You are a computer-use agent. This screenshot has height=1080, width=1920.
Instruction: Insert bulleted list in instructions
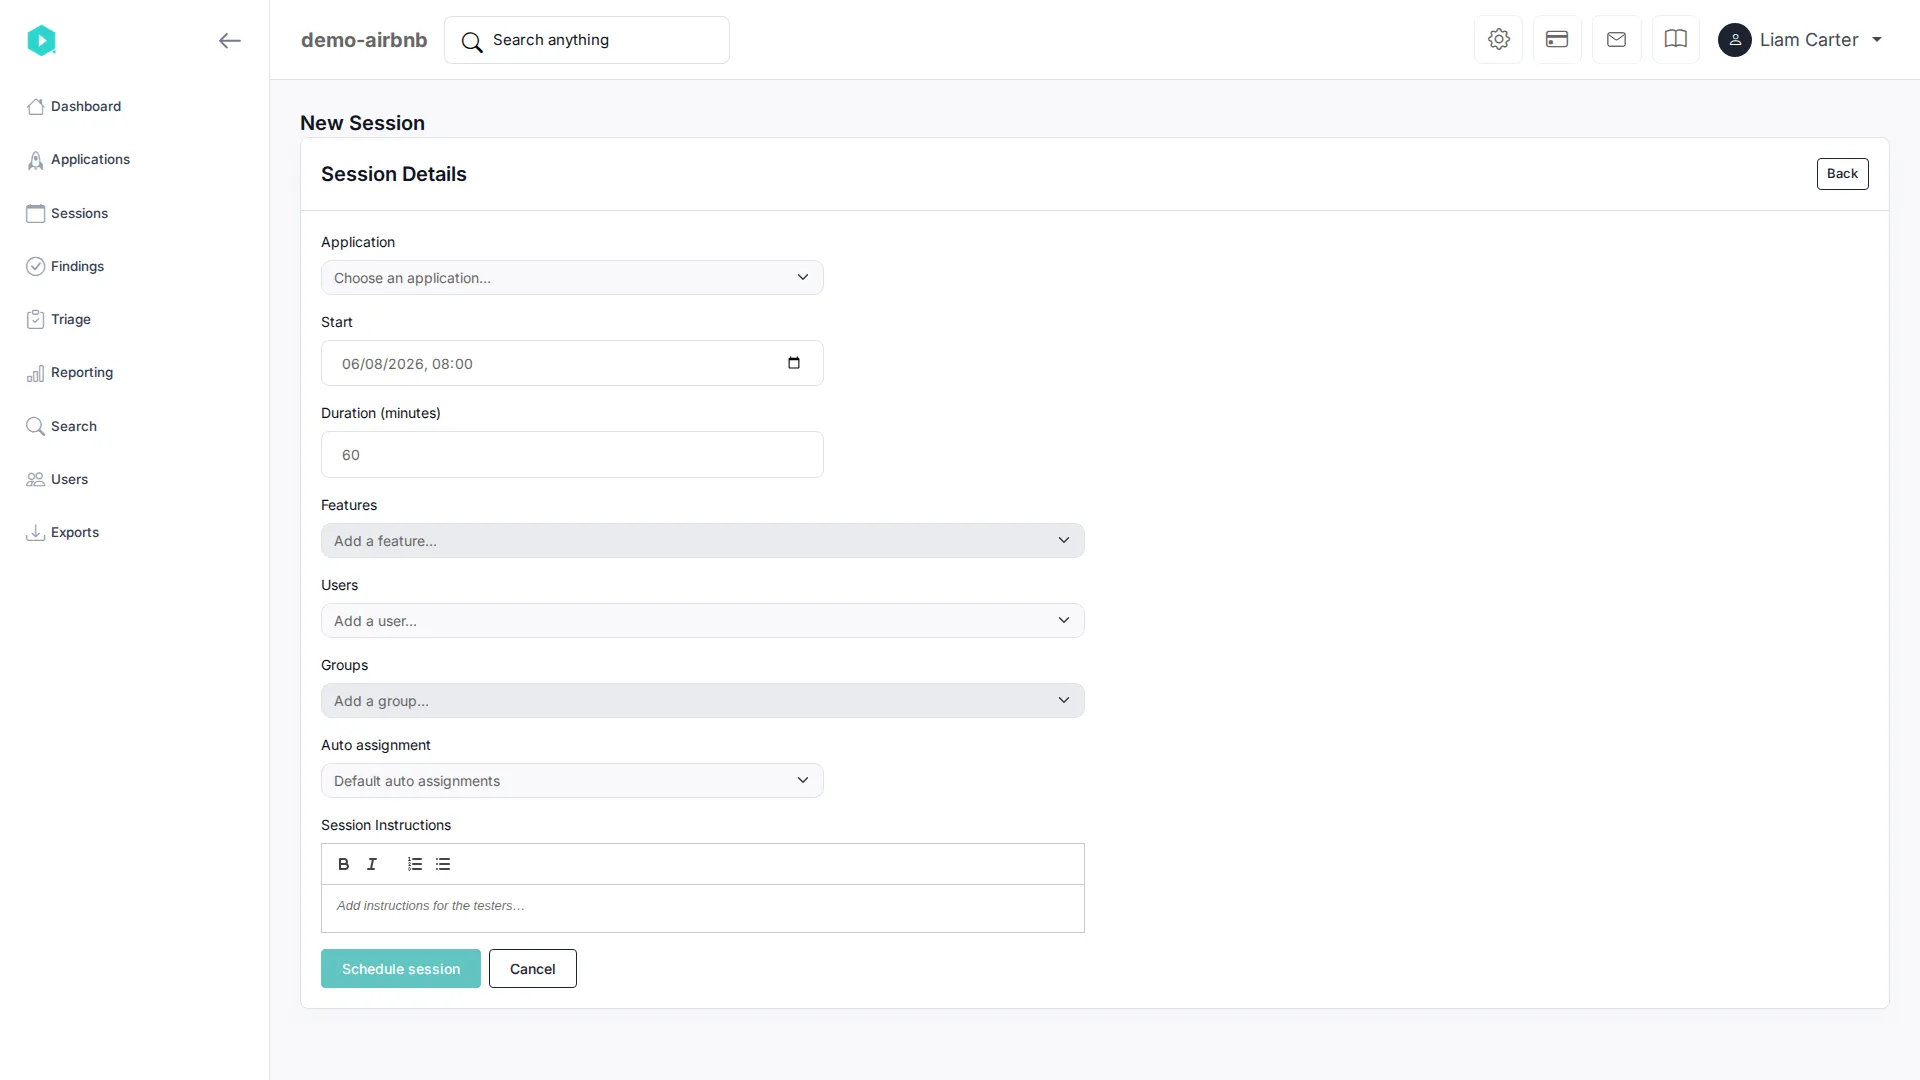tap(443, 864)
